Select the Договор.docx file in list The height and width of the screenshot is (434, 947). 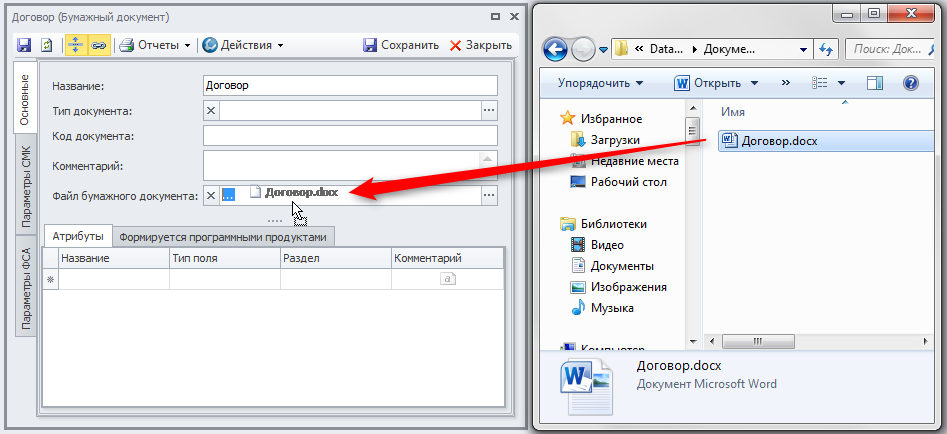pos(778,141)
